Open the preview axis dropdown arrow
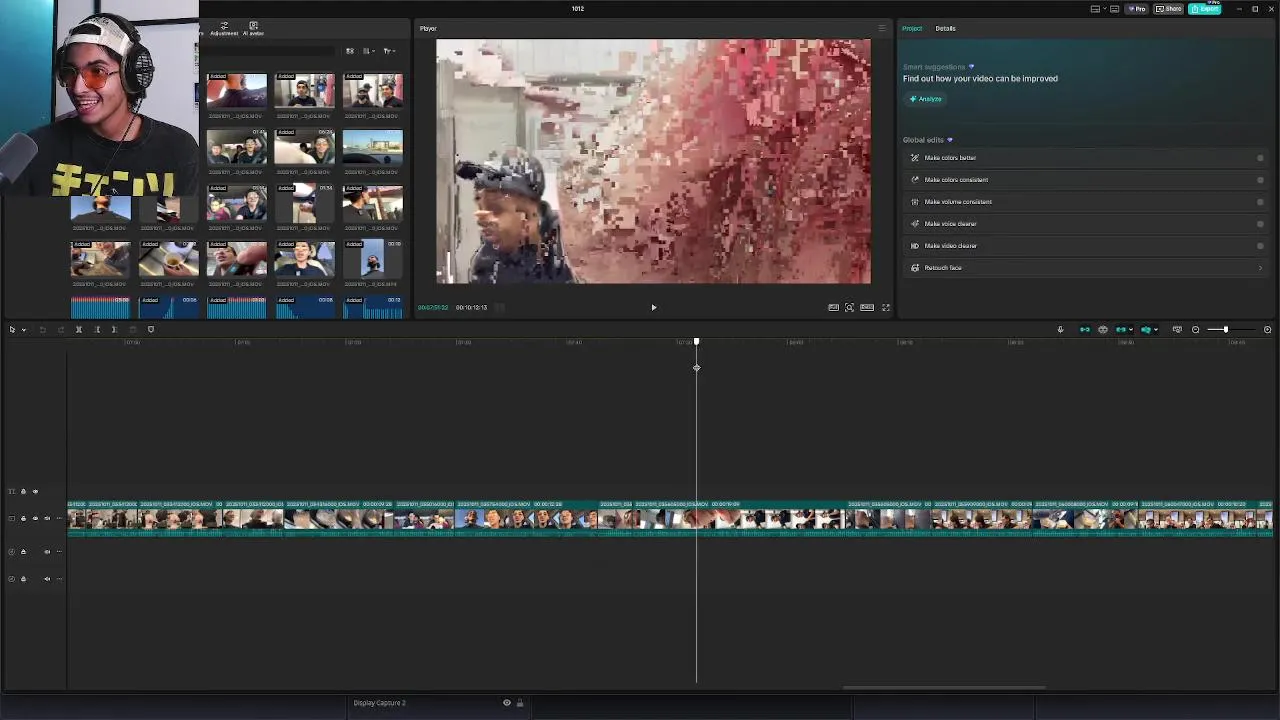 [x=1156, y=329]
